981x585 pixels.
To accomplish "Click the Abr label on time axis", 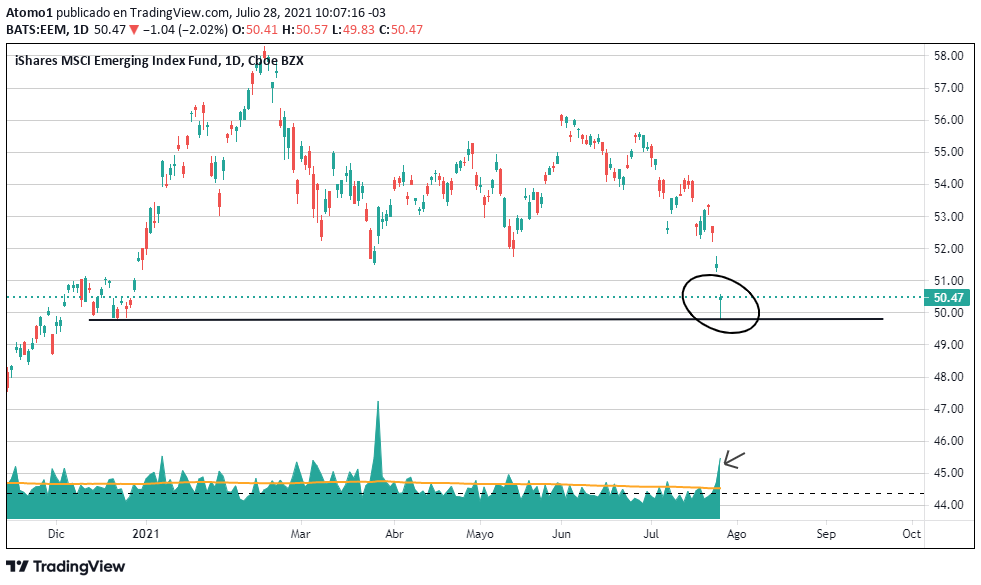I will [394, 534].
